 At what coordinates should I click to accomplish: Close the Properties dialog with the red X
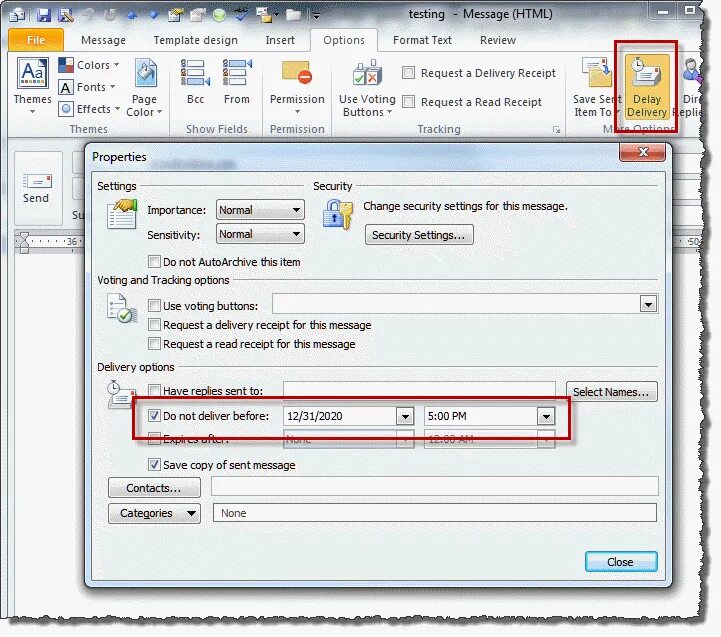(x=642, y=152)
